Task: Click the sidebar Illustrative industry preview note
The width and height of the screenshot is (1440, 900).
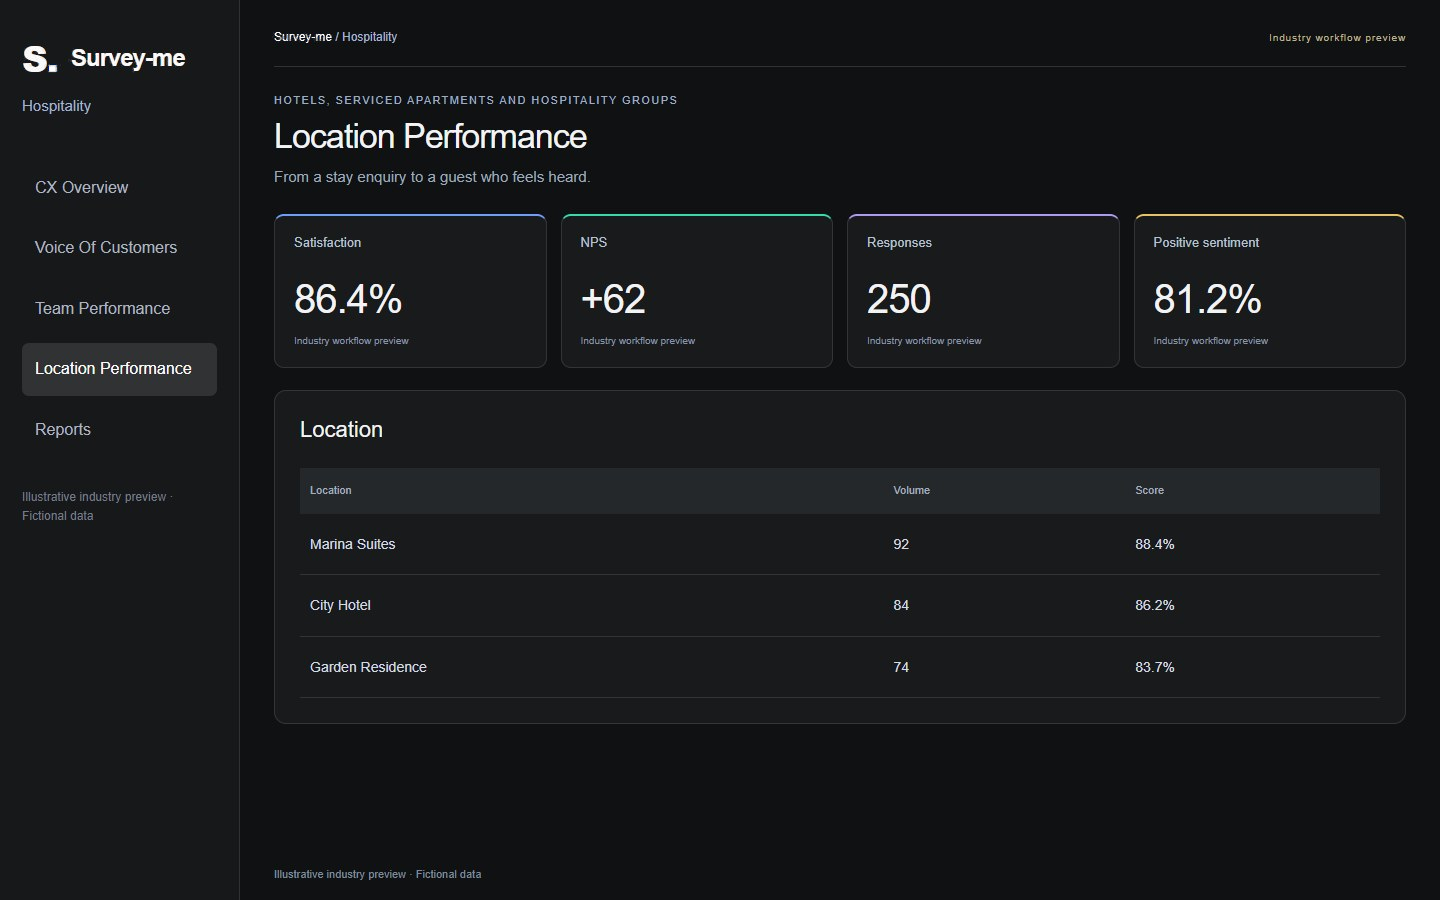Action: (97, 506)
